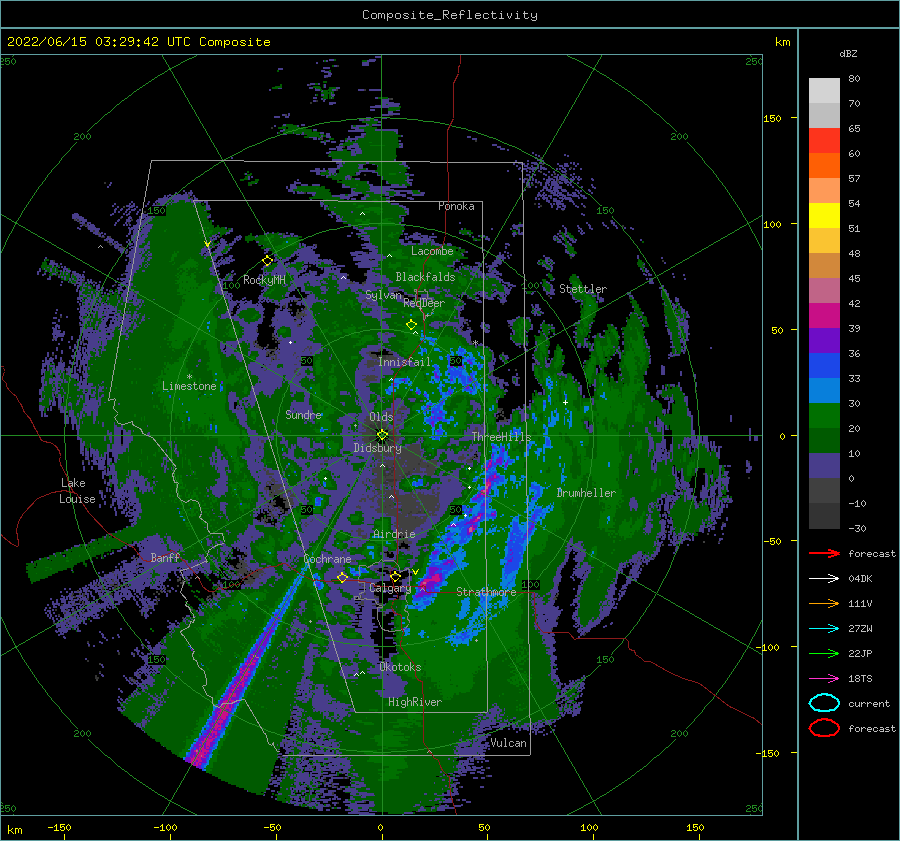Select the blue 36-33 dBZ swatch

[x=824, y=366]
